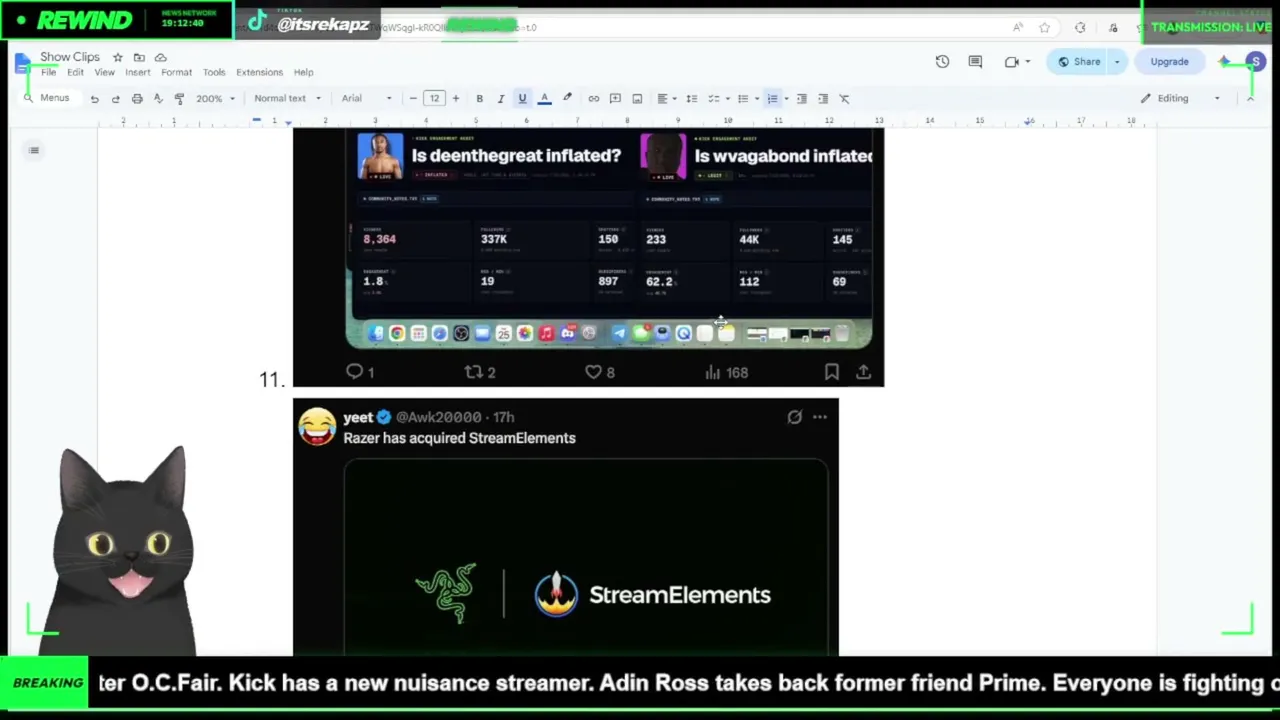Screen dimensions: 1280x720
Task: Click the retweet icon on the embedded tweet
Action: (x=474, y=372)
